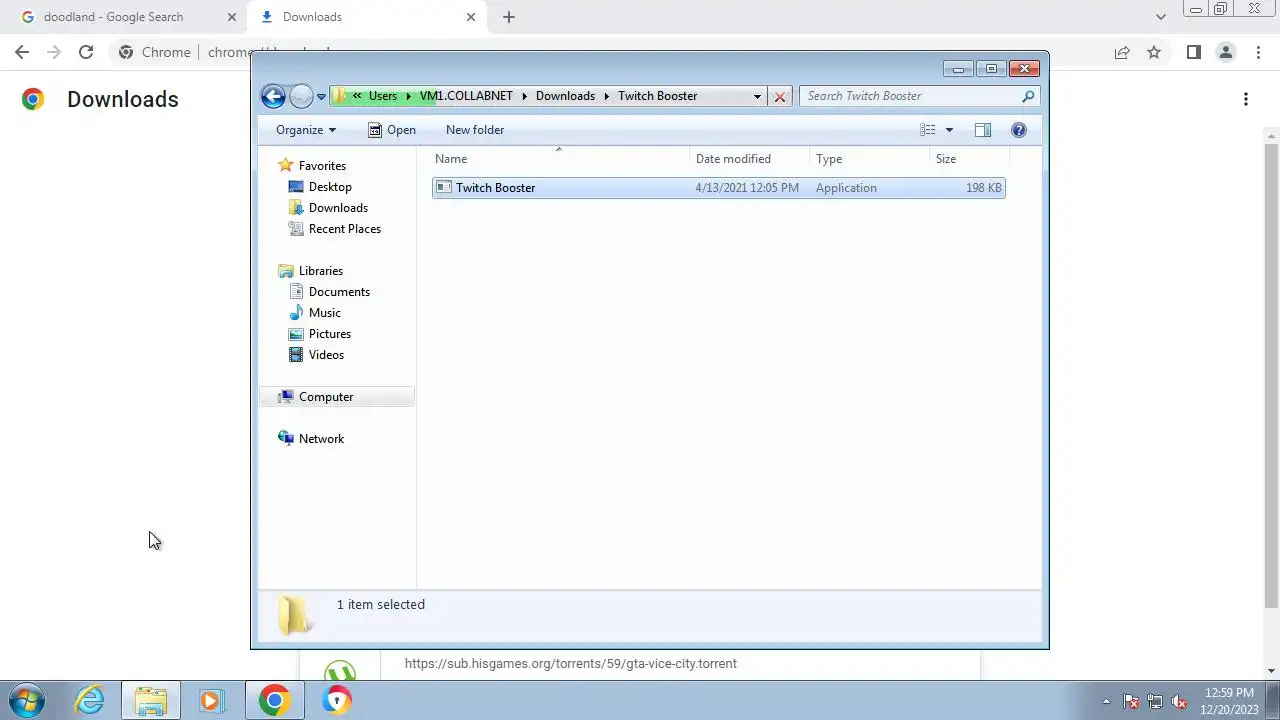Open Downloads page more actions menu
Screen dimensions: 1280x720
pos(1246,99)
